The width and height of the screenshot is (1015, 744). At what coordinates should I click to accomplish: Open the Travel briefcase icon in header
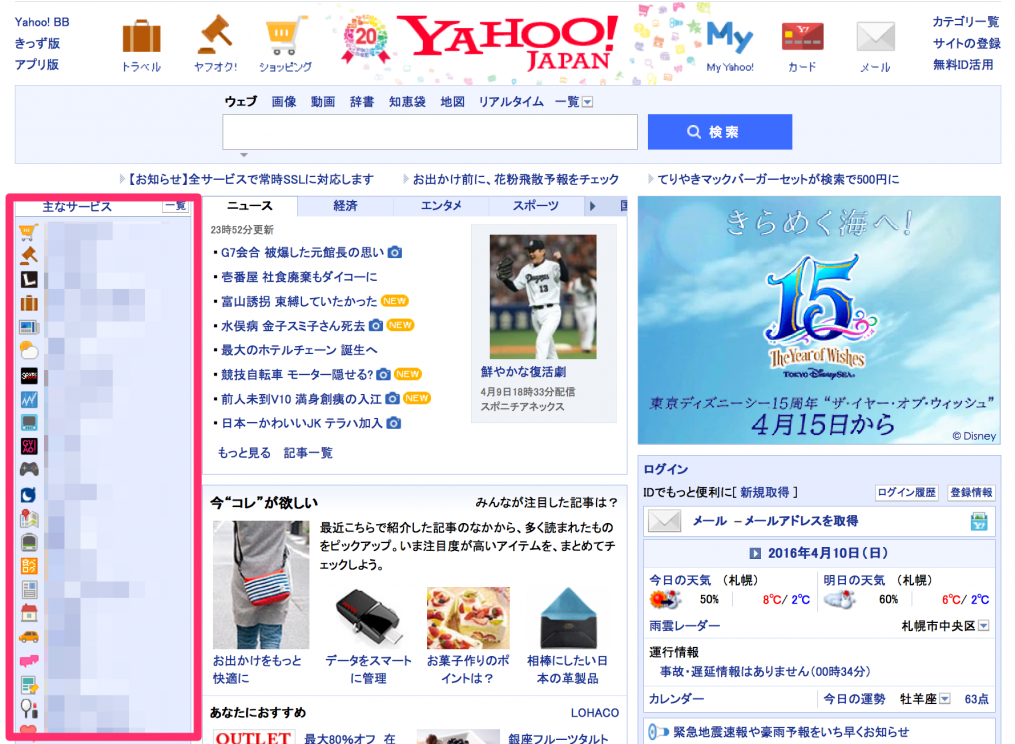point(141,36)
